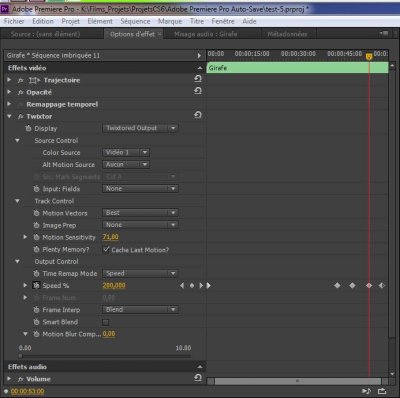Open the Frame Interp Blend dropdown
The height and width of the screenshot is (398, 400).
(x=140, y=309)
